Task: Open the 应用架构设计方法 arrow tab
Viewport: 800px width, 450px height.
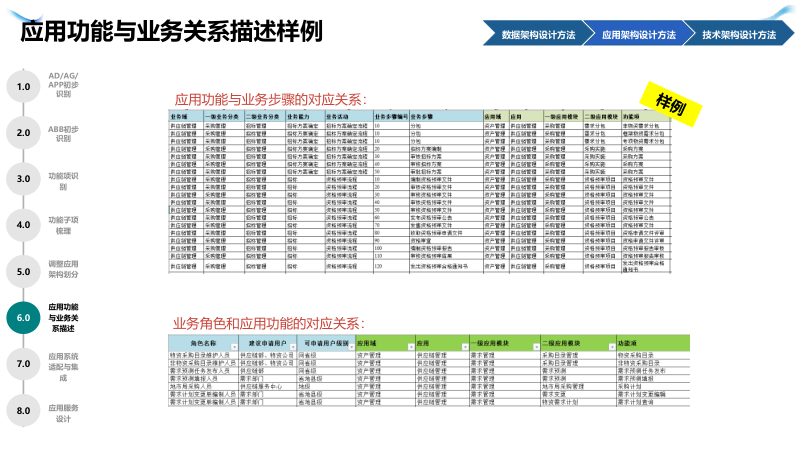Action: click(639, 34)
